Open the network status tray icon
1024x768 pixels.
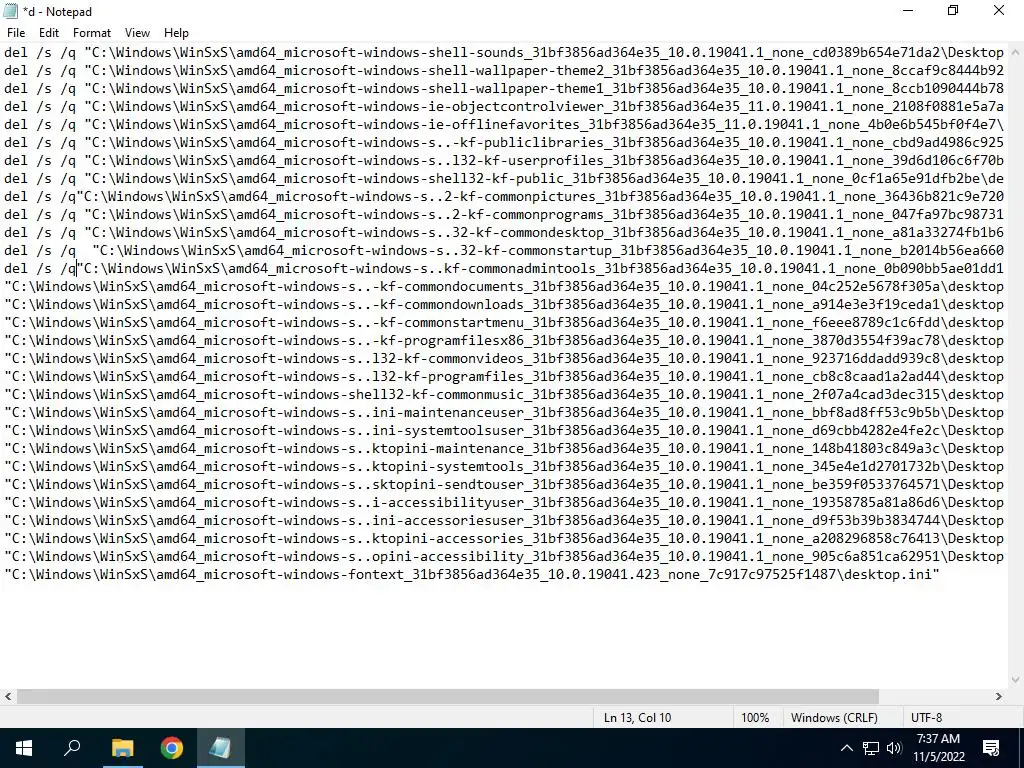871,748
